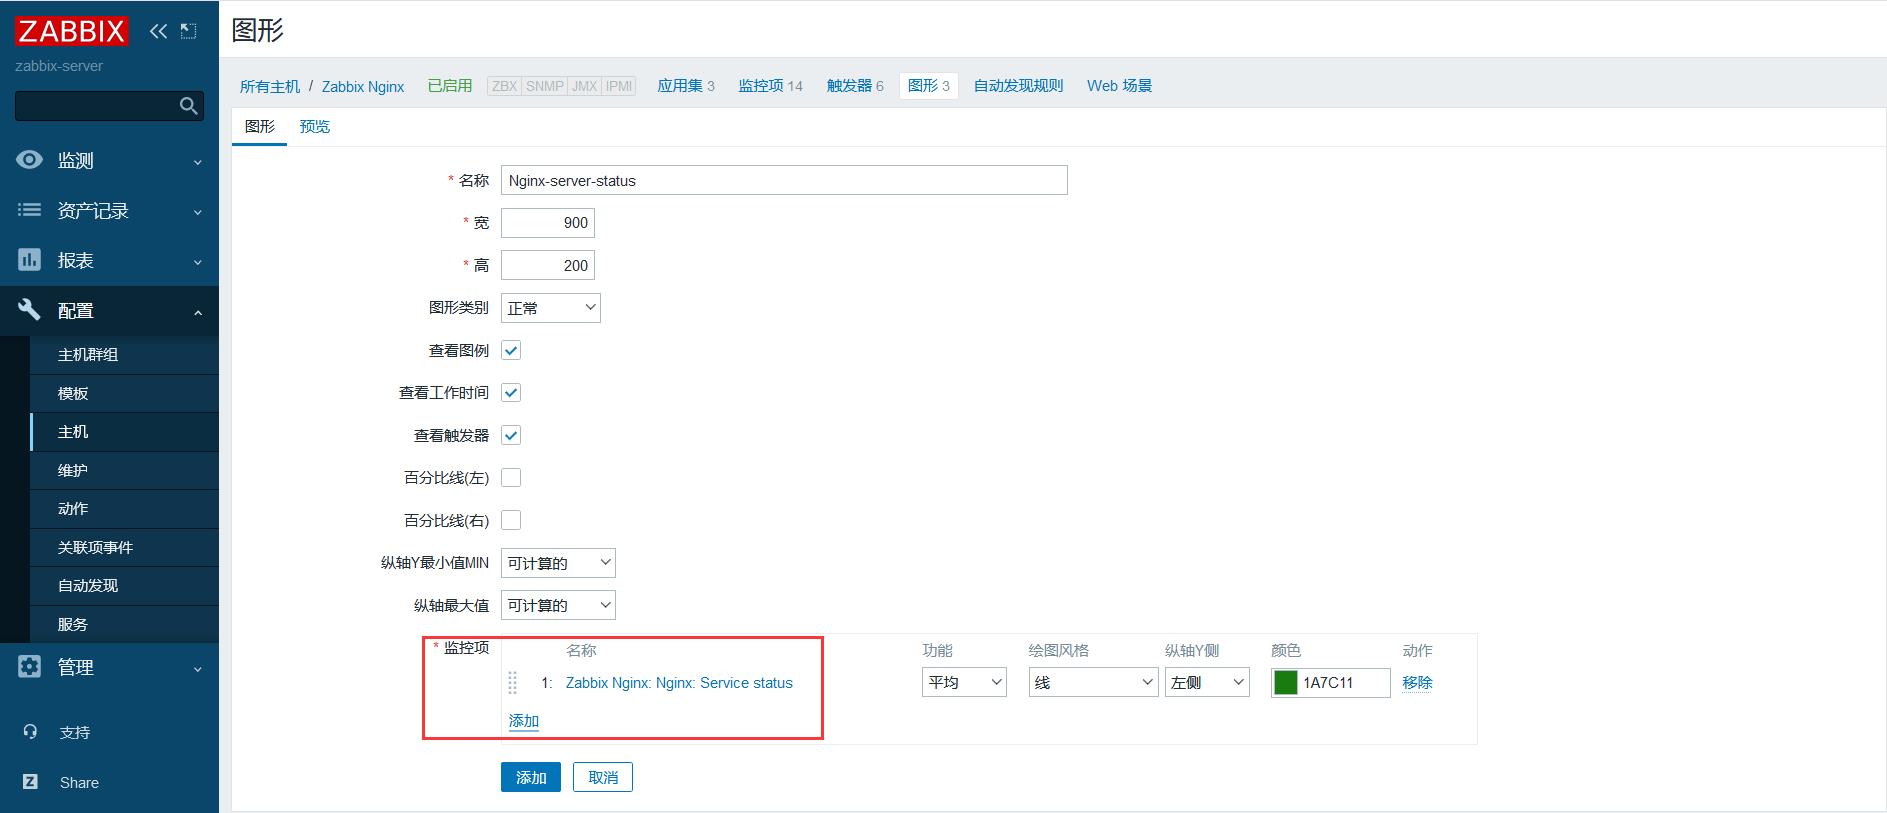Open the 纵轴Y侧 dropdown showing 左侧
Image resolution: width=1887 pixels, height=813 pixels.
[1207, 682]
